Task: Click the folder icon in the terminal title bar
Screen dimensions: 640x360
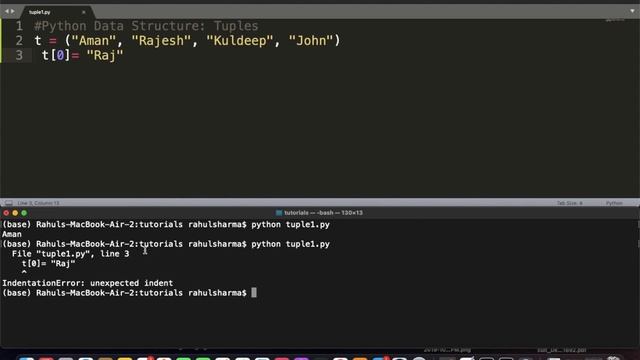Action: (279, 213)
